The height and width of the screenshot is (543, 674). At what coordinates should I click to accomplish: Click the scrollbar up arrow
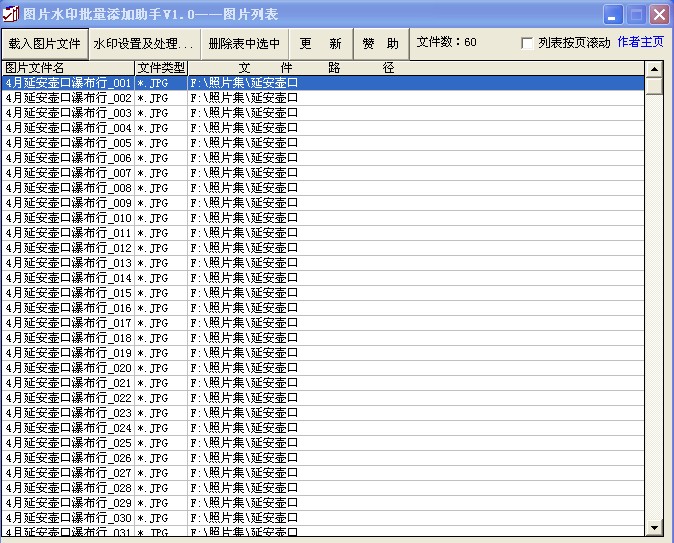654,69
